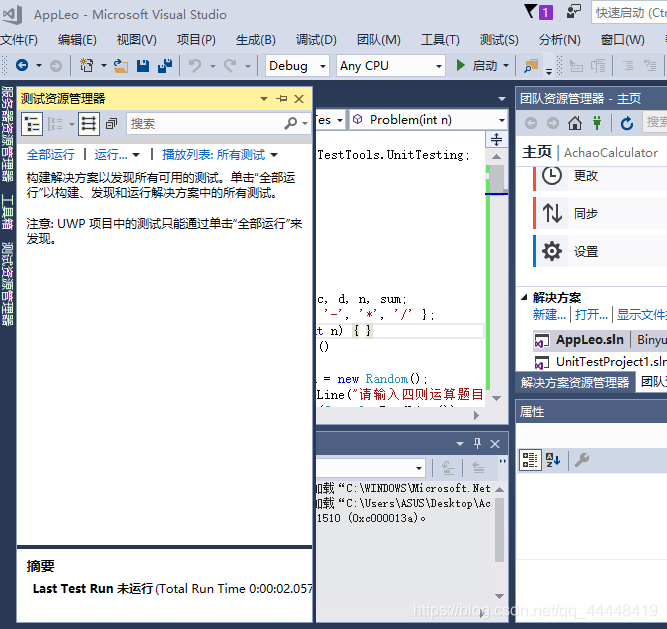Open the 编辑(E) menu

pos(77,40)
